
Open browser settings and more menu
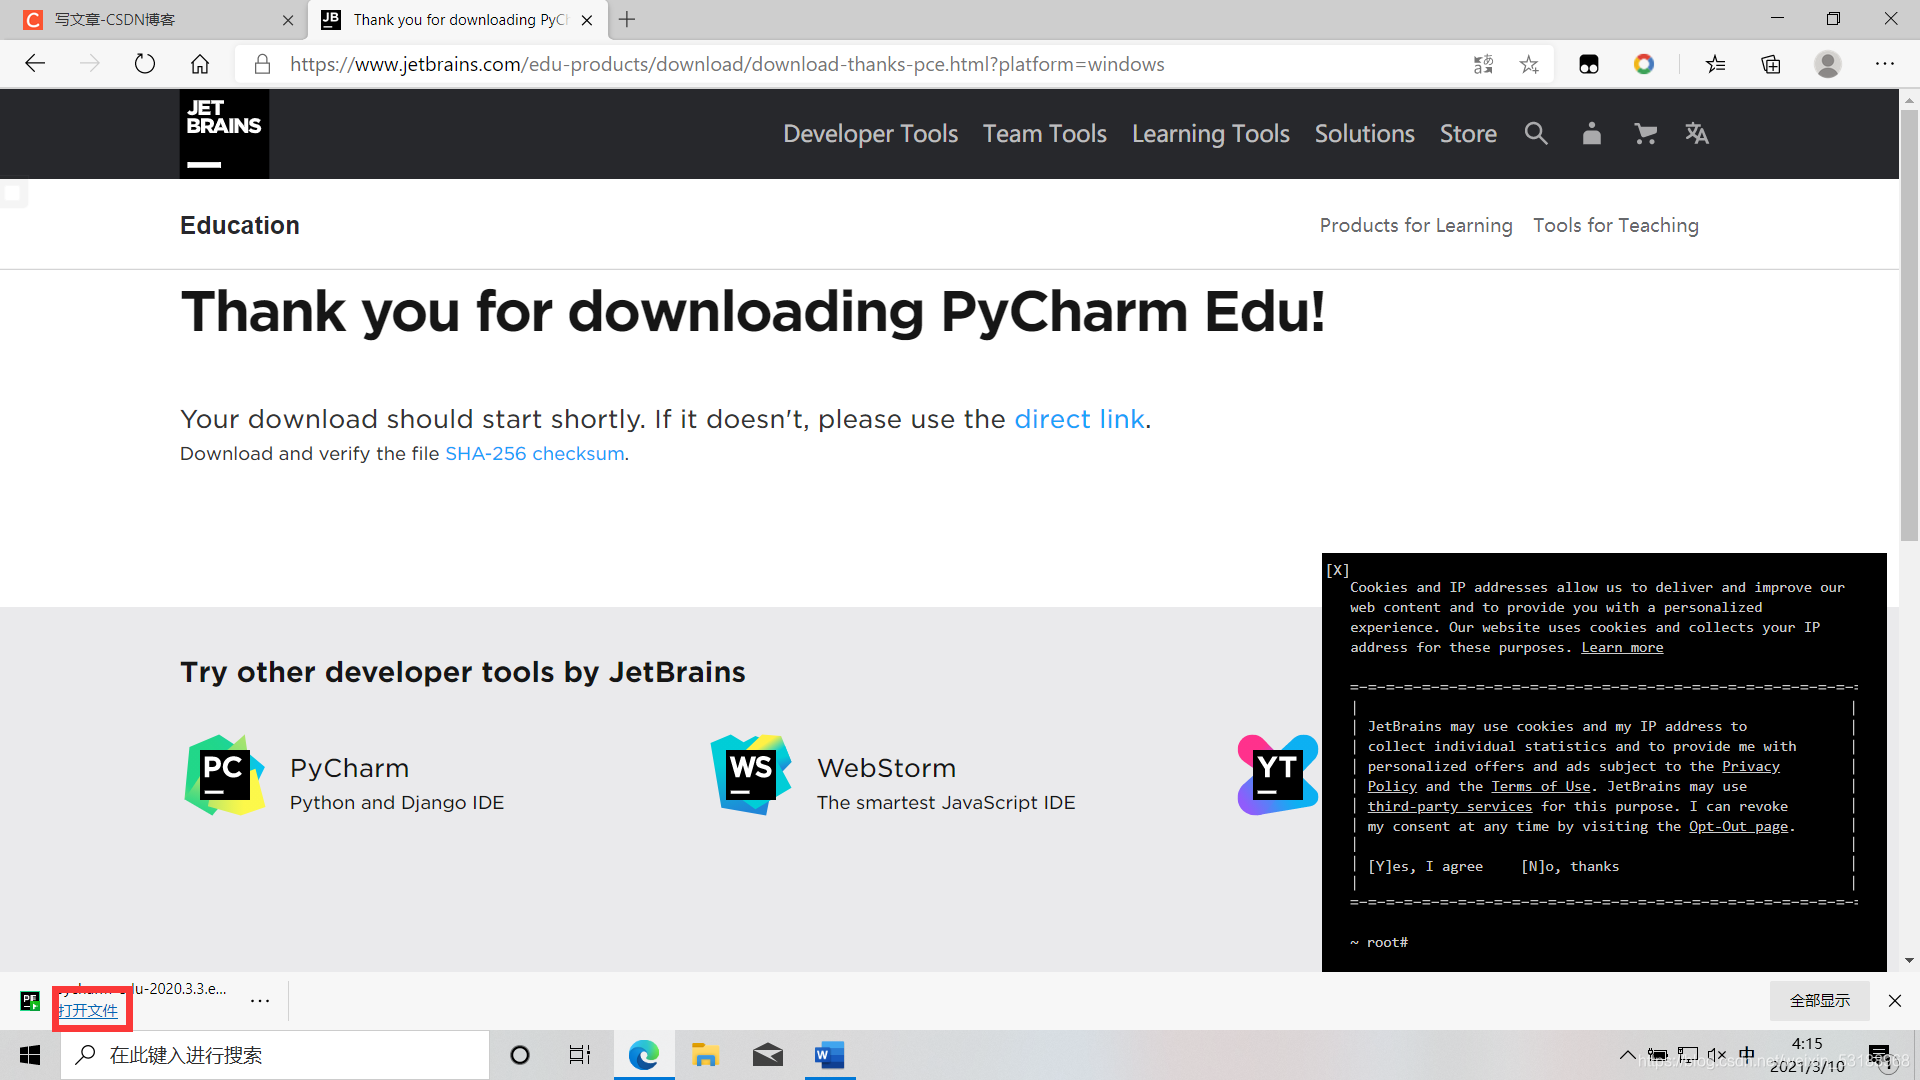pos(1885,64)
